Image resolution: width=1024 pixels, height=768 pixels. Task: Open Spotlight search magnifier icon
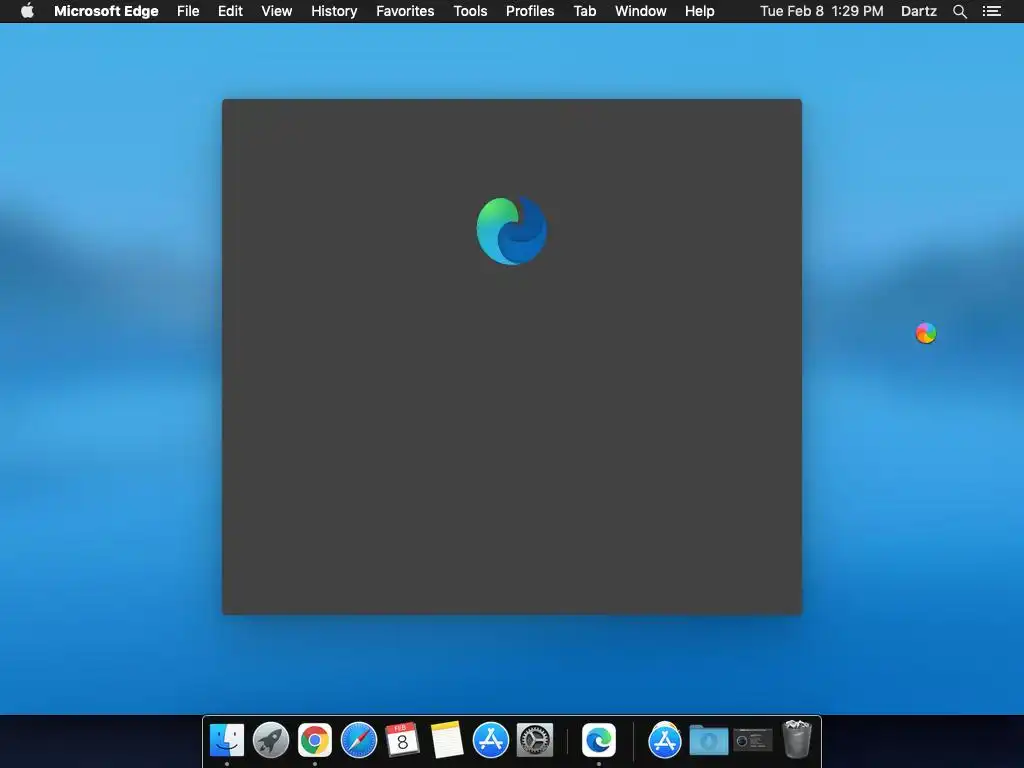tap(959, 11)
